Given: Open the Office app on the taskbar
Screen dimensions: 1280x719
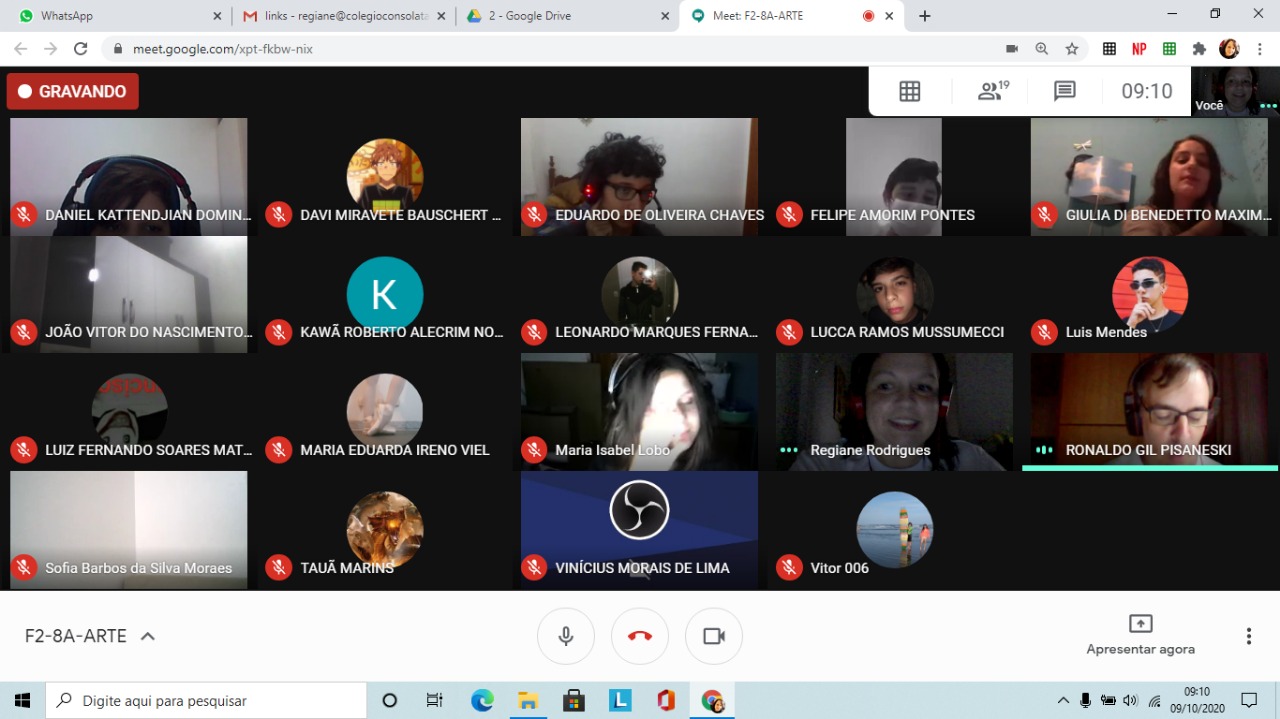Looking at the screenshot, I should (666, 701).
